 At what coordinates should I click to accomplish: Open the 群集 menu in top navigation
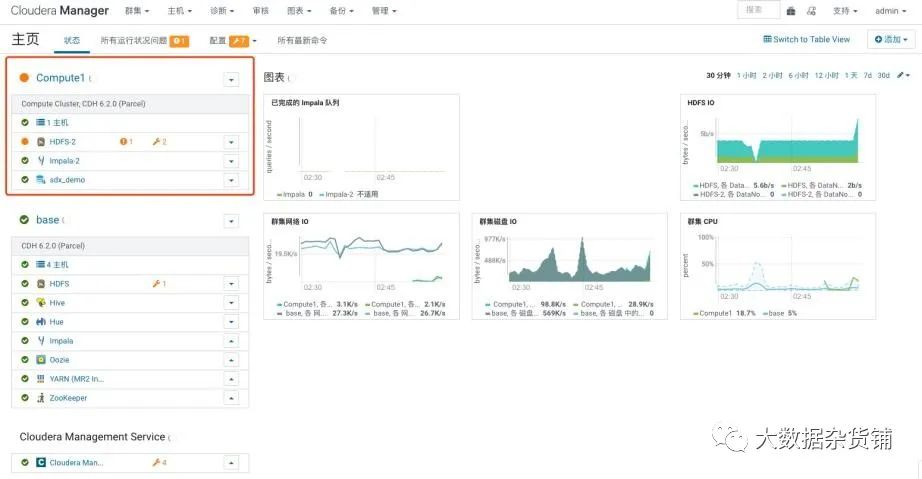(x=137, y=11)
